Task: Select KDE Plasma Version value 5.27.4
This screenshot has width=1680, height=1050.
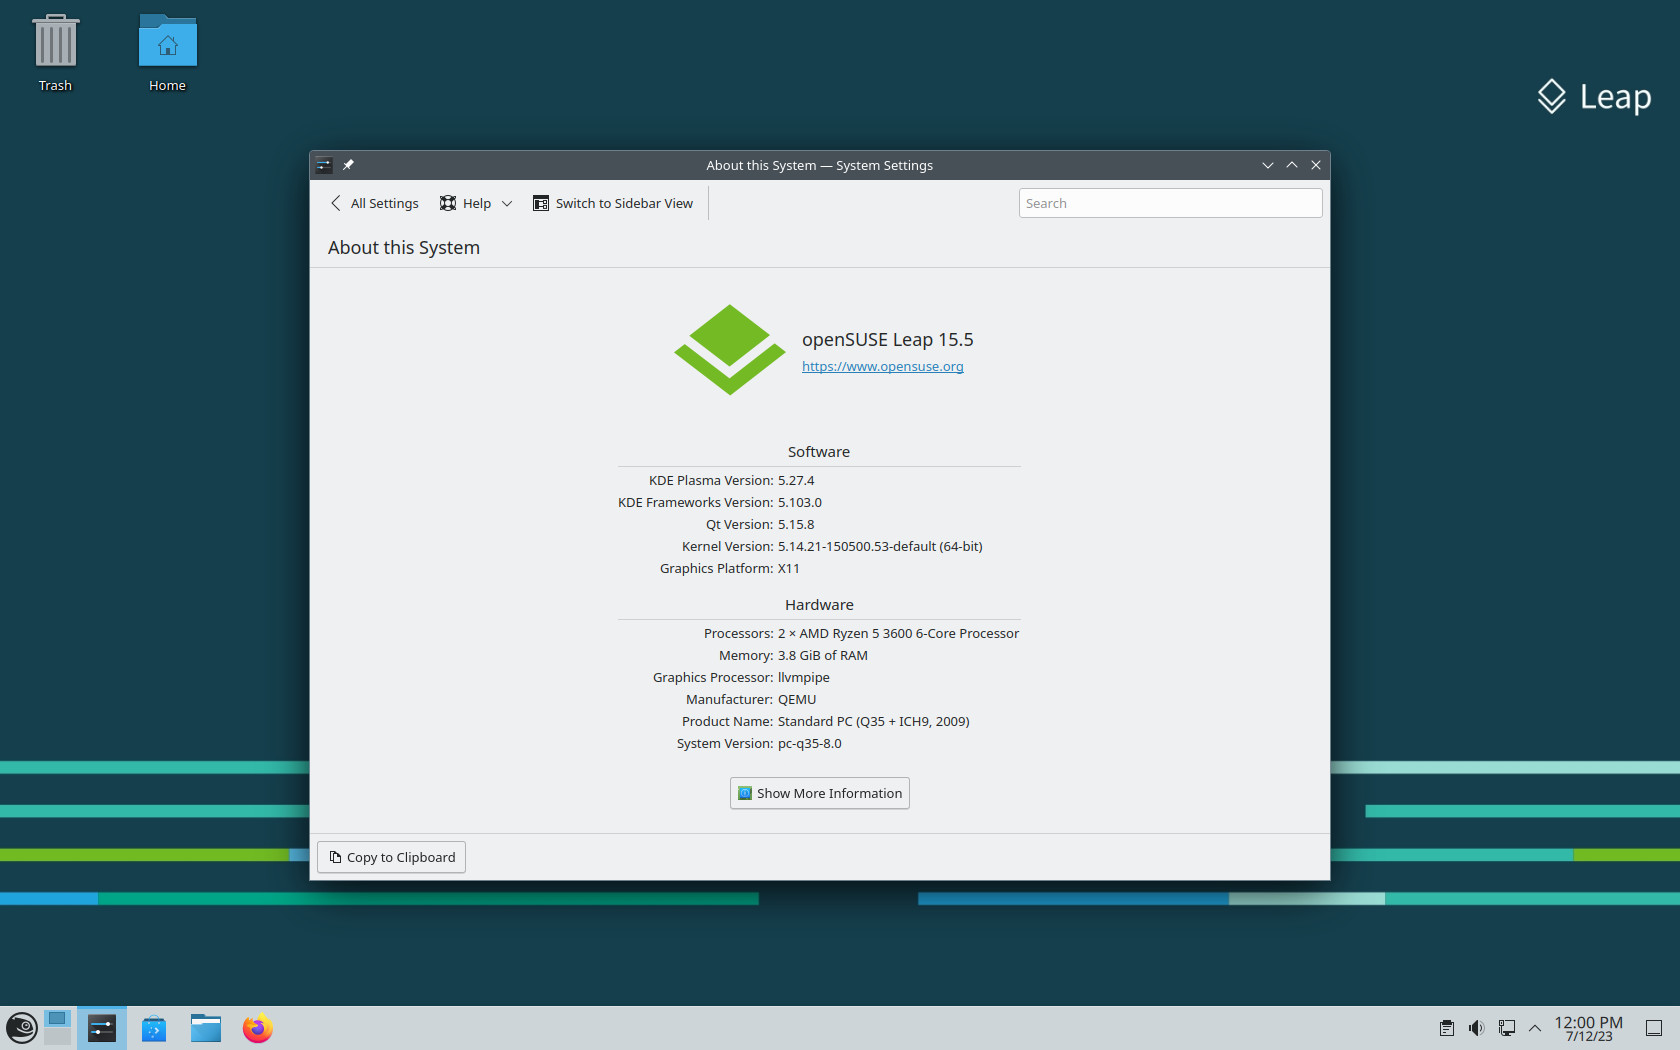Action: point(796,481)
